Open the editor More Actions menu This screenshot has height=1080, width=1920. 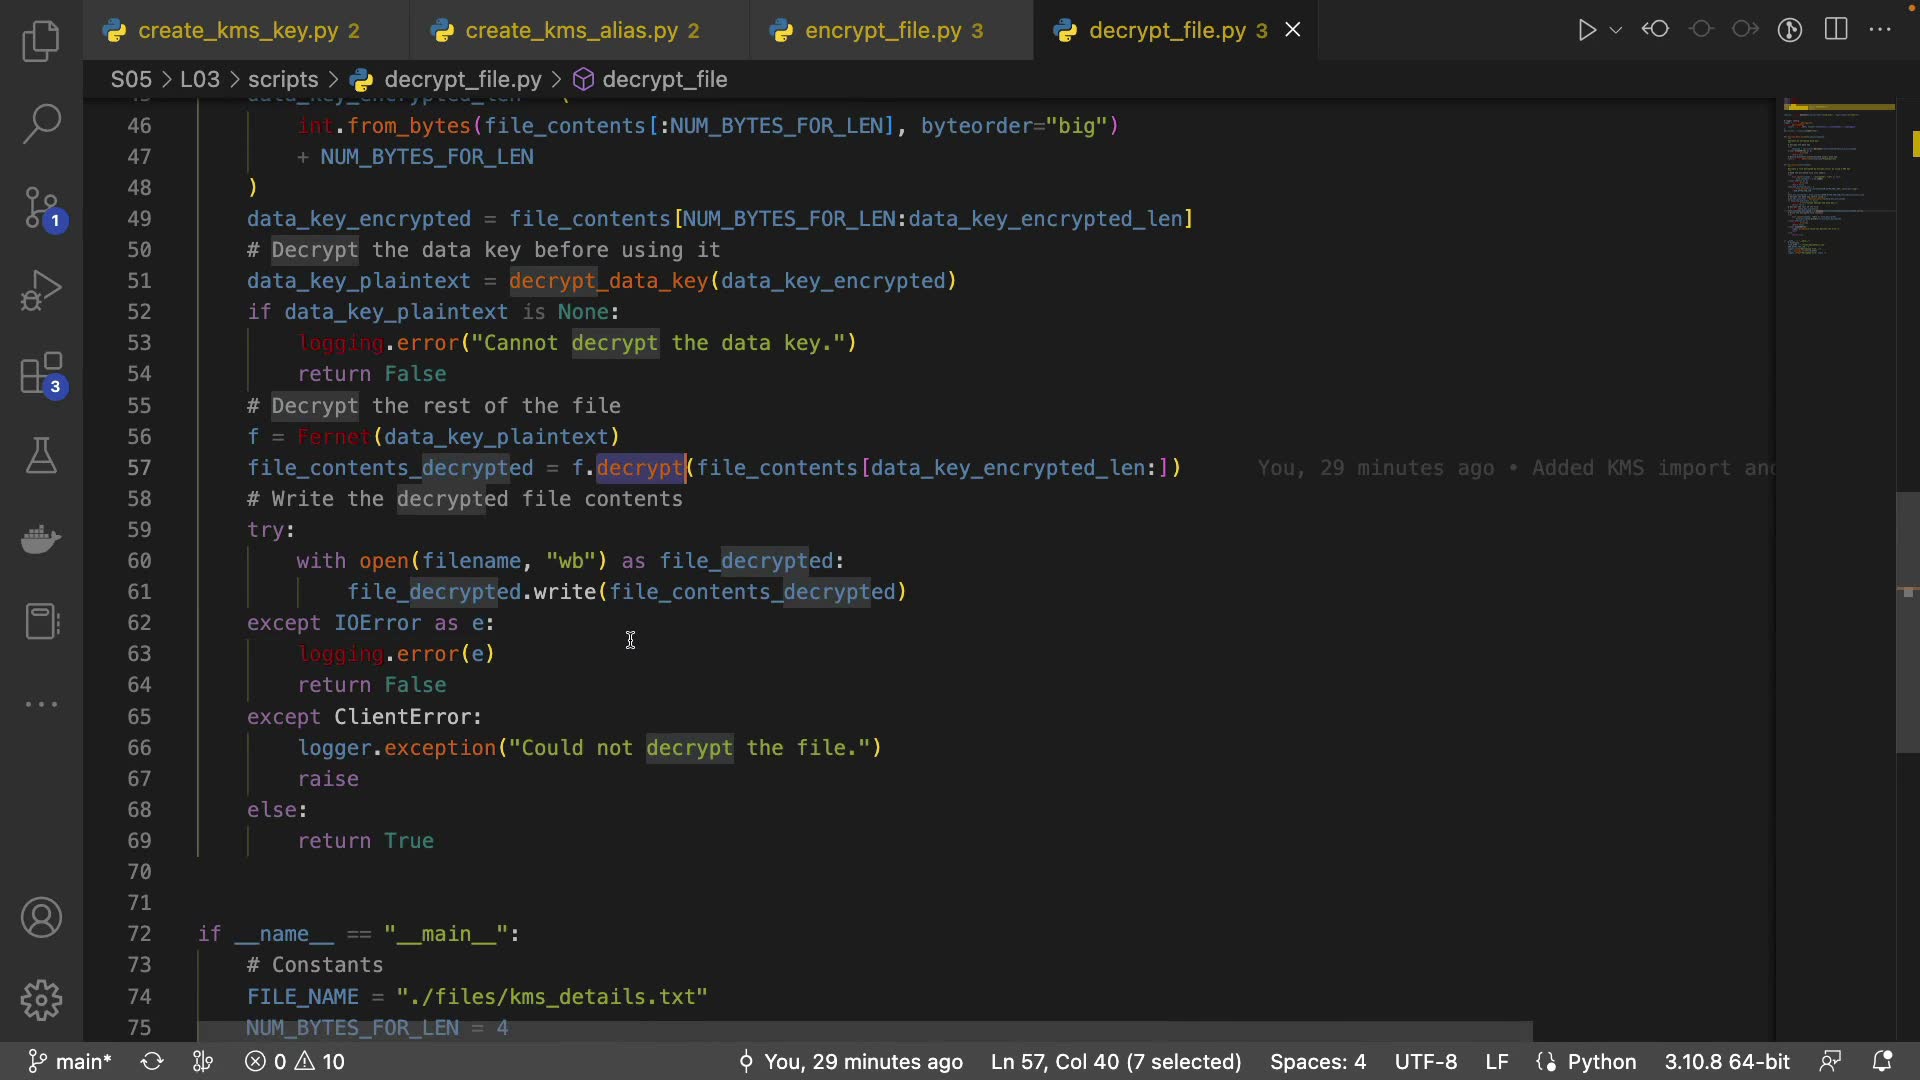click(1880, 30)
